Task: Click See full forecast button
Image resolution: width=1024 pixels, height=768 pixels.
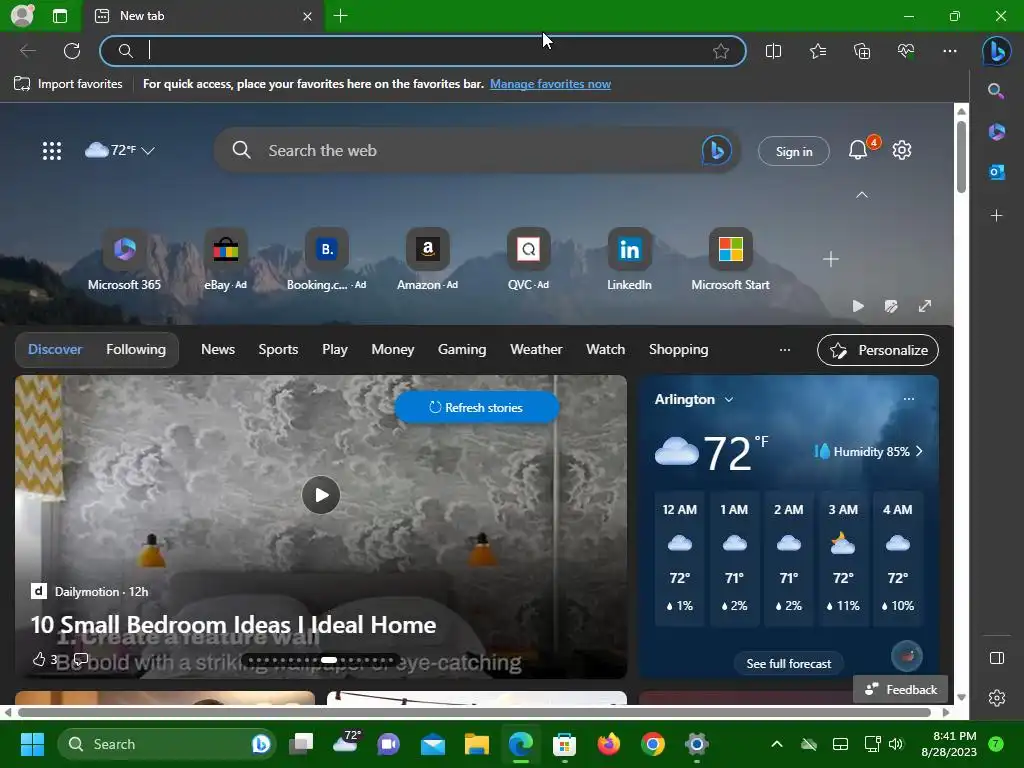Action: click(788, 664)
